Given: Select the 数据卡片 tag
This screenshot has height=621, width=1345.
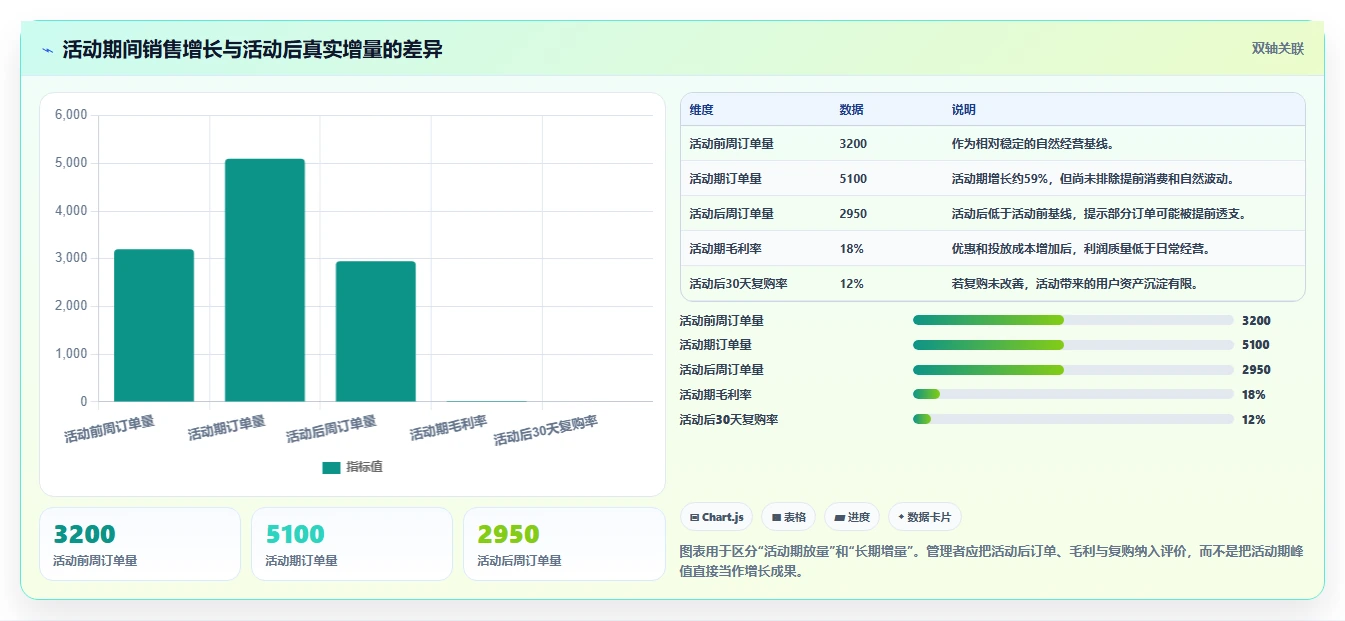Looking at the screenshot, I should 925,517.
